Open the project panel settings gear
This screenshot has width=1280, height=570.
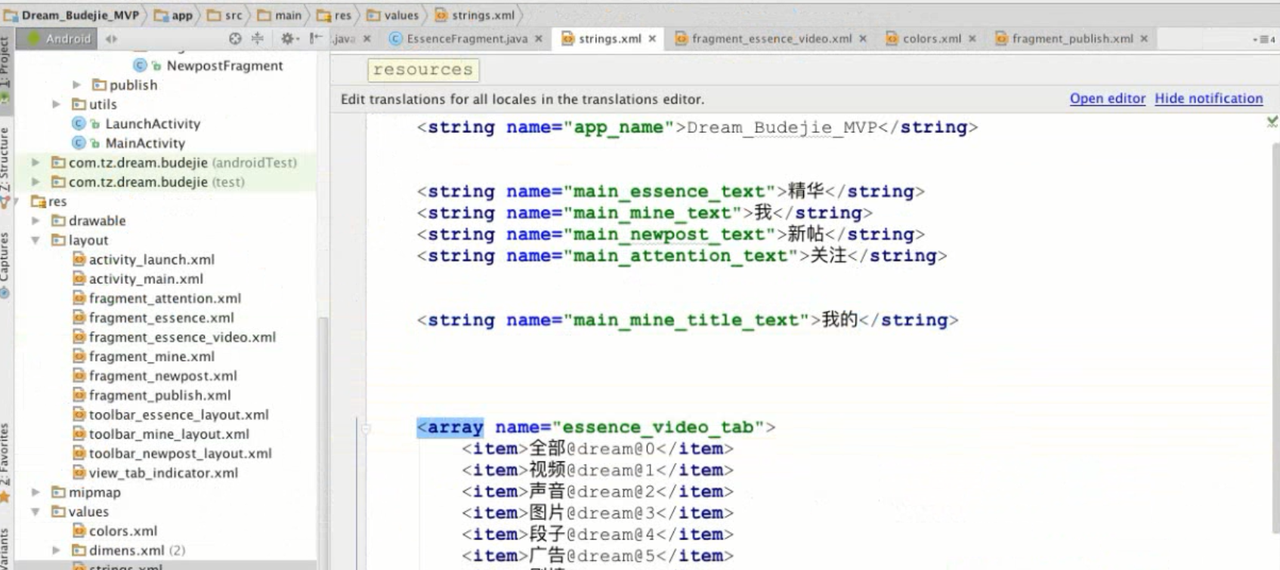click(287, 39)
